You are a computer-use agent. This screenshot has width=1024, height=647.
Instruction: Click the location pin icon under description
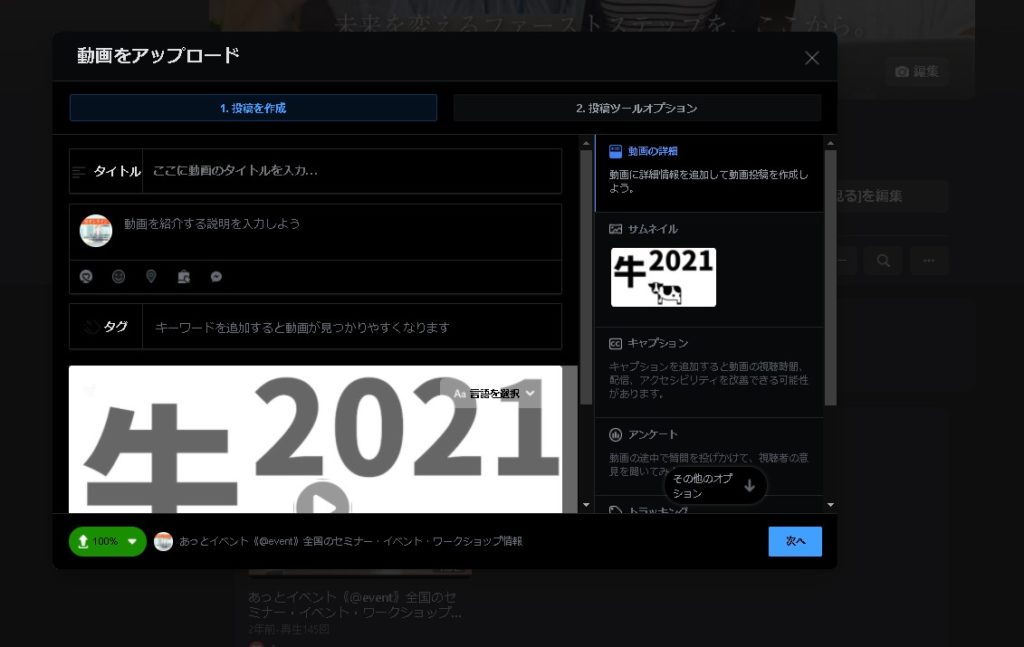(151, 277)
